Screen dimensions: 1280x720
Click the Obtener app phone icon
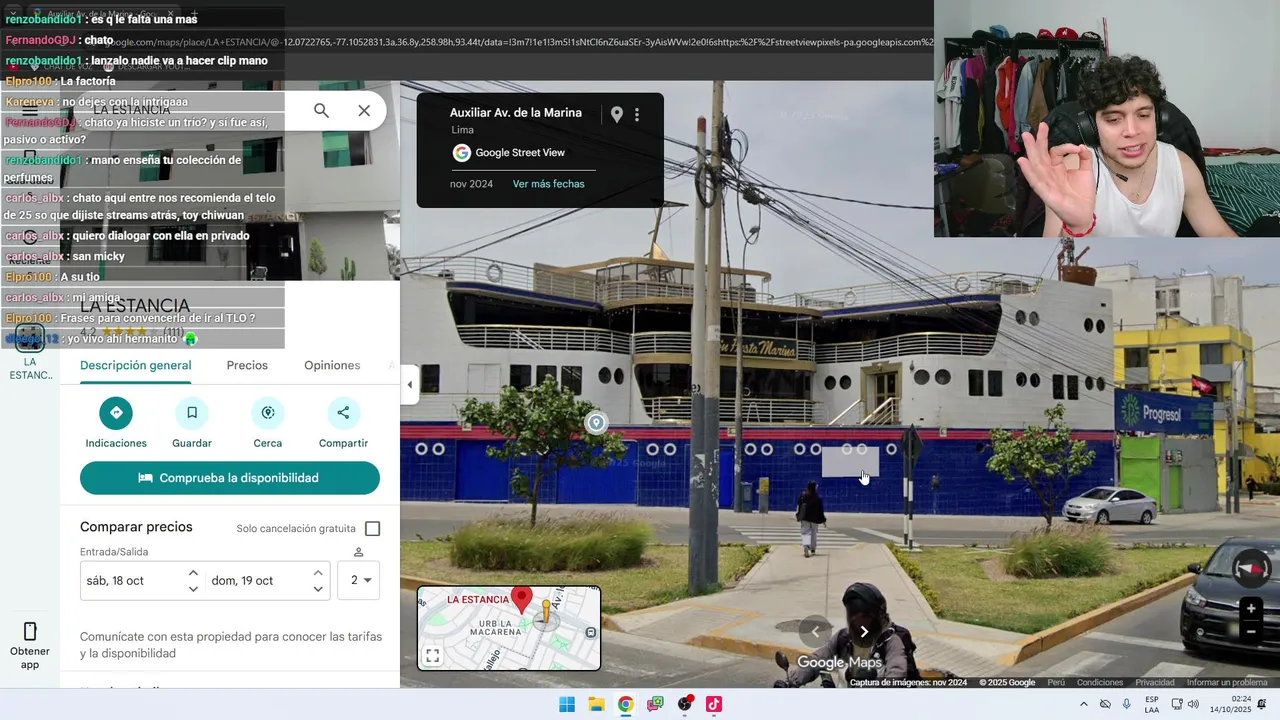tap(30, 631)
